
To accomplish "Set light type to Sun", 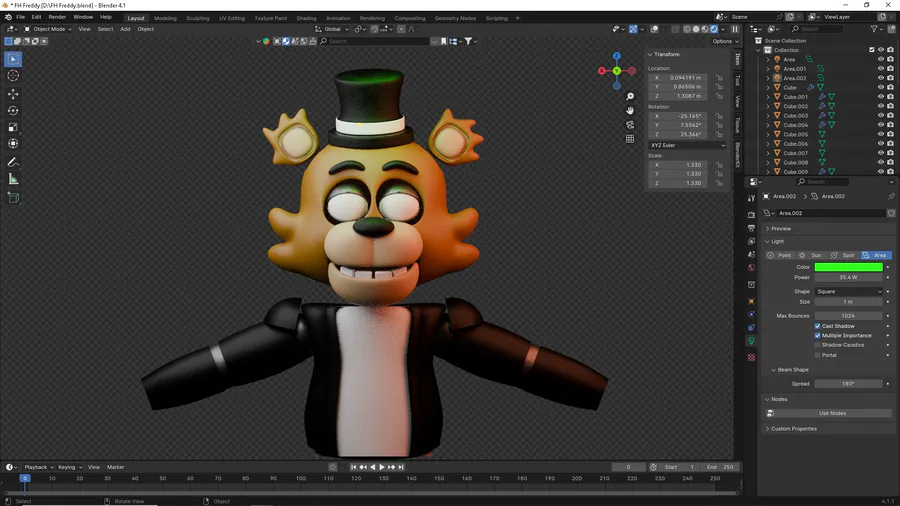I will pos(812,255).
